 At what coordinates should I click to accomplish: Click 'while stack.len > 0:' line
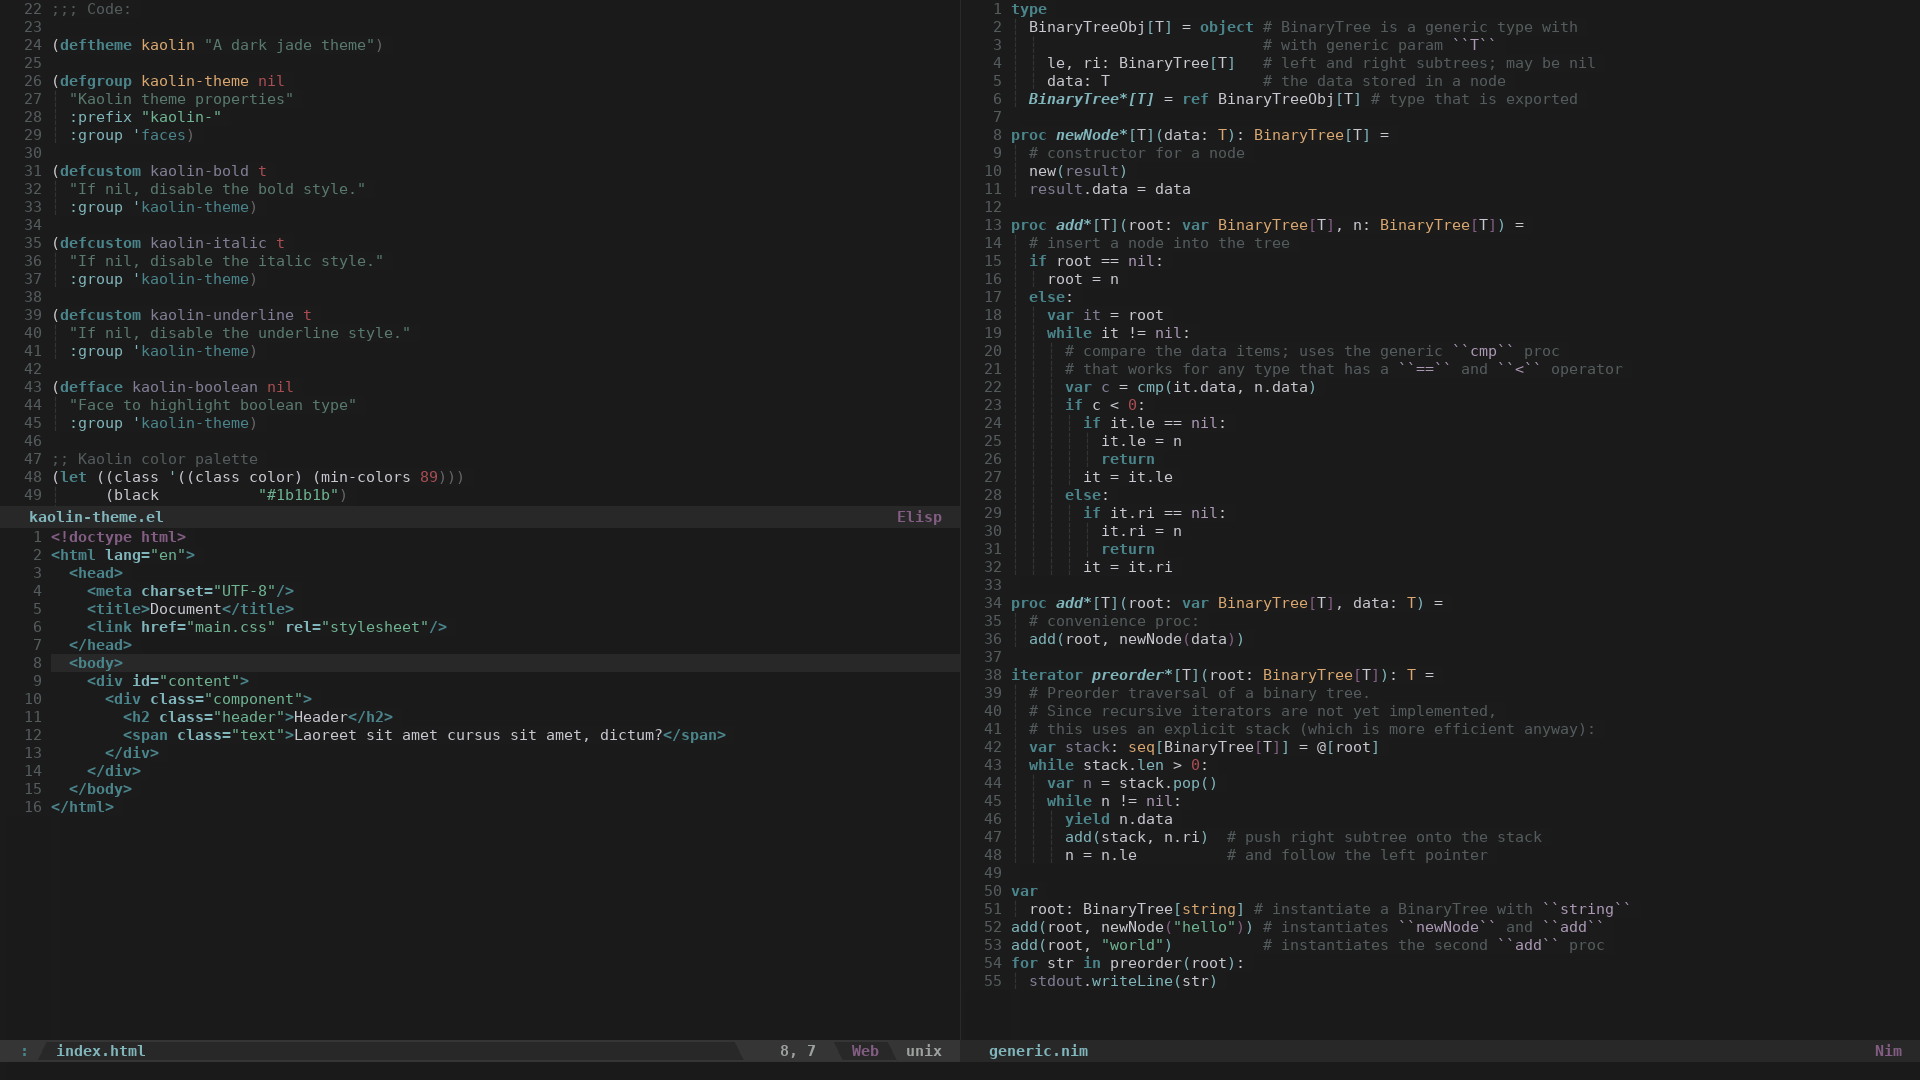tap(1119, 765)
